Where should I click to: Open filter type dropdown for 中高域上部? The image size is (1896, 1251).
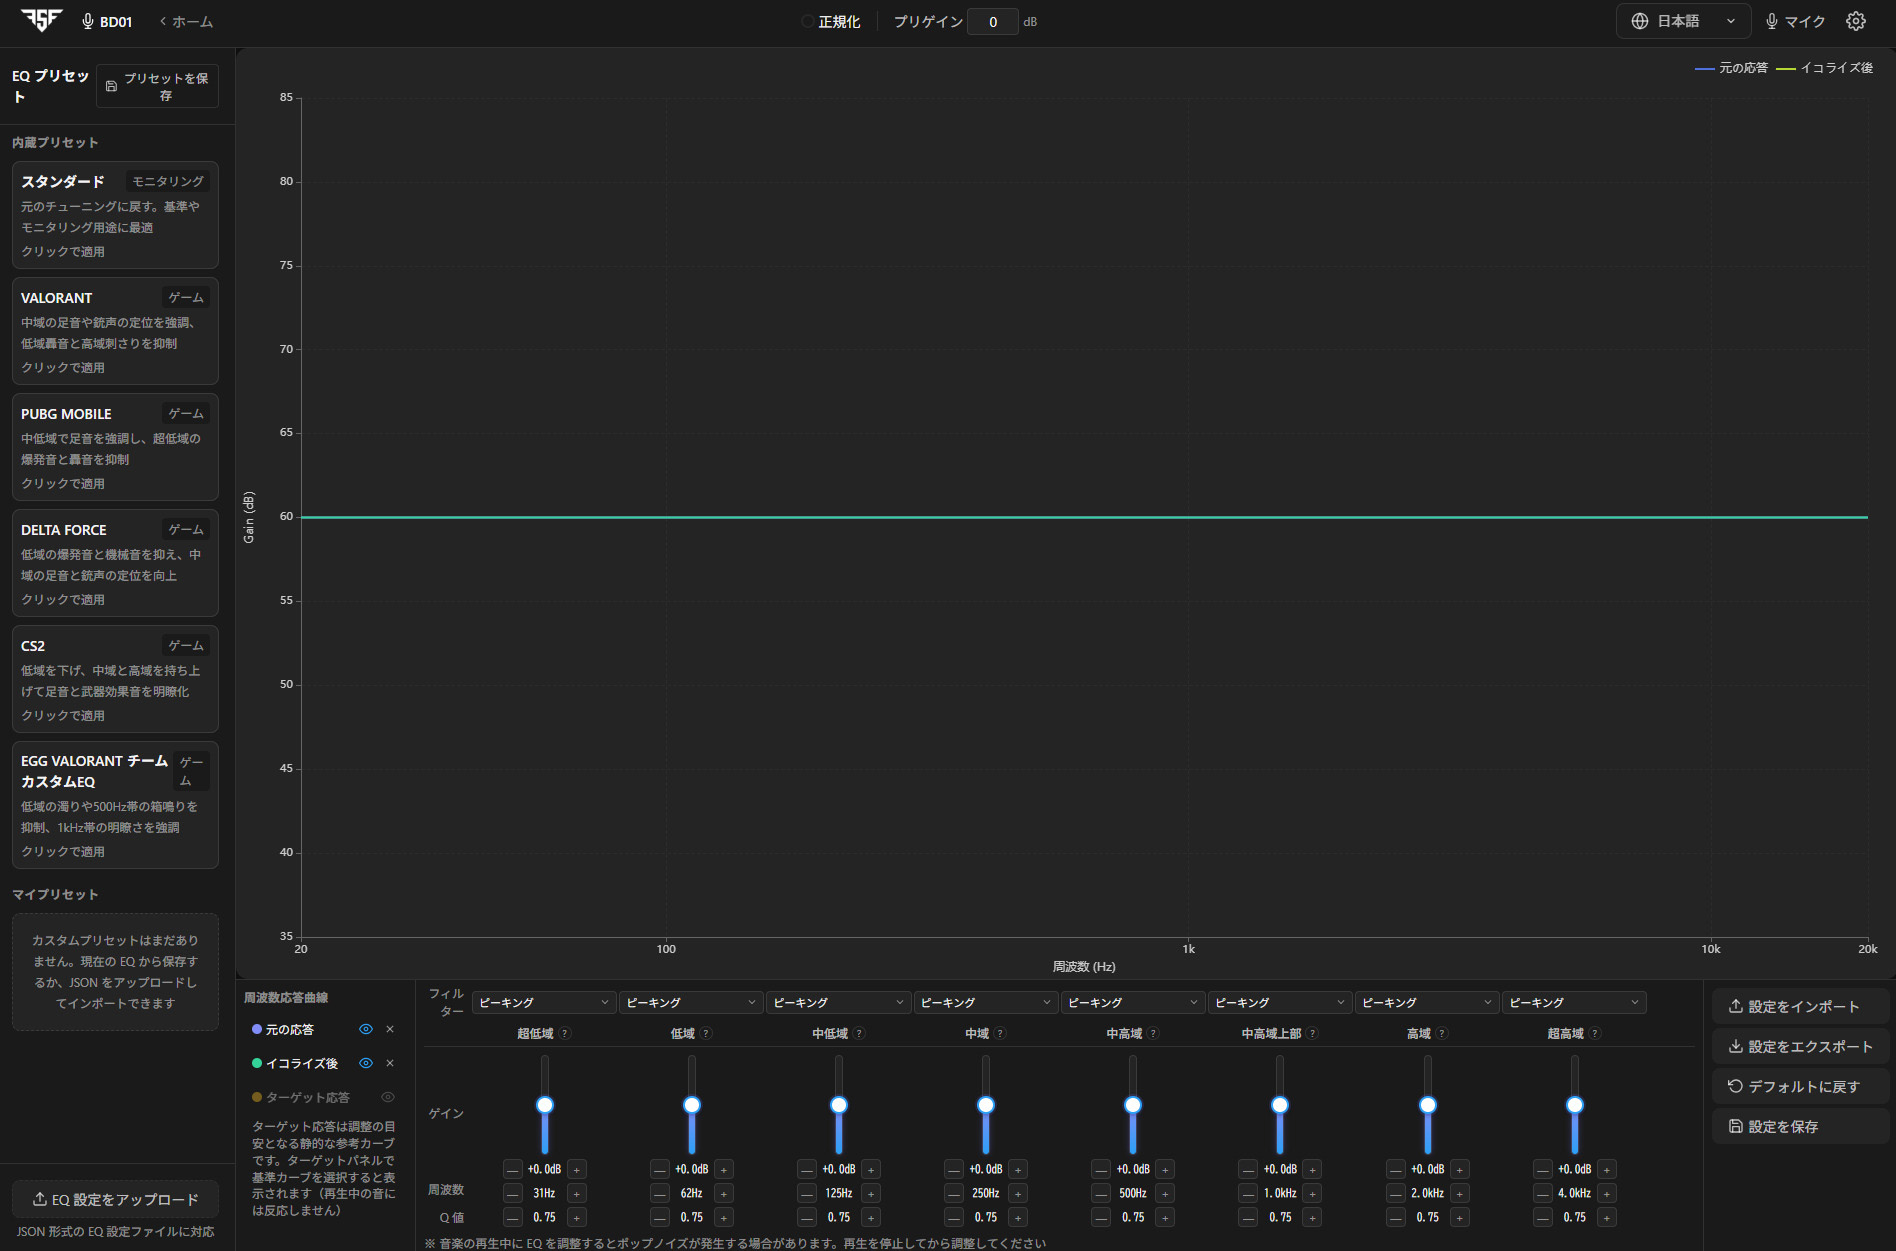click(1279, 1002)
